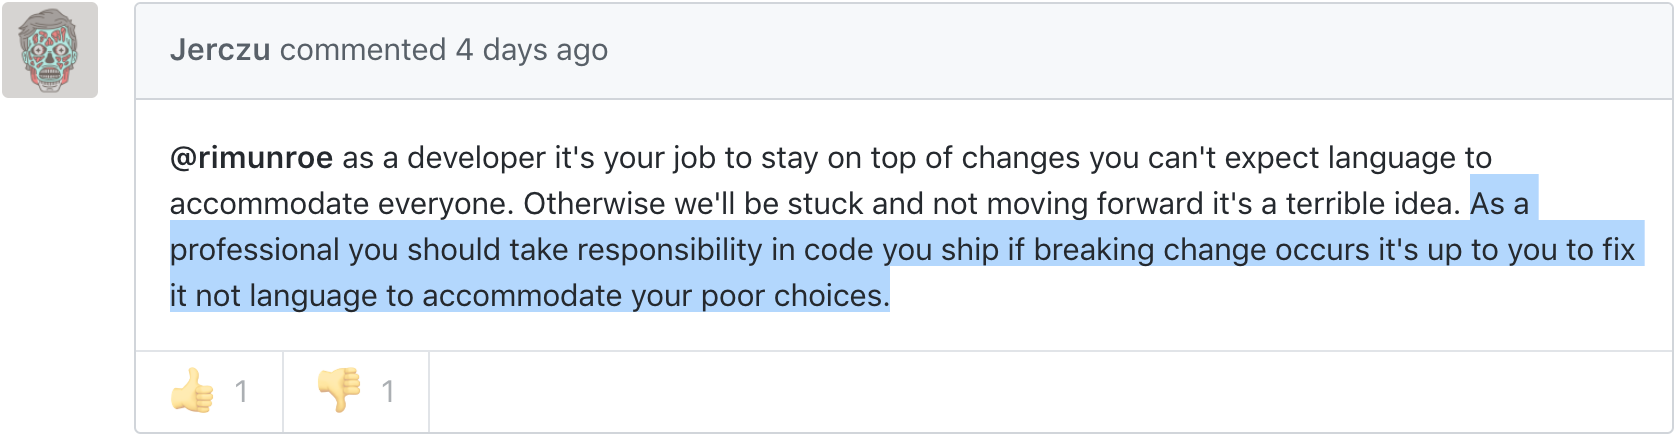Open the @rimunroe mention link
The width and height of the screenshot is (1676, 436).
[x=251, y=158]
